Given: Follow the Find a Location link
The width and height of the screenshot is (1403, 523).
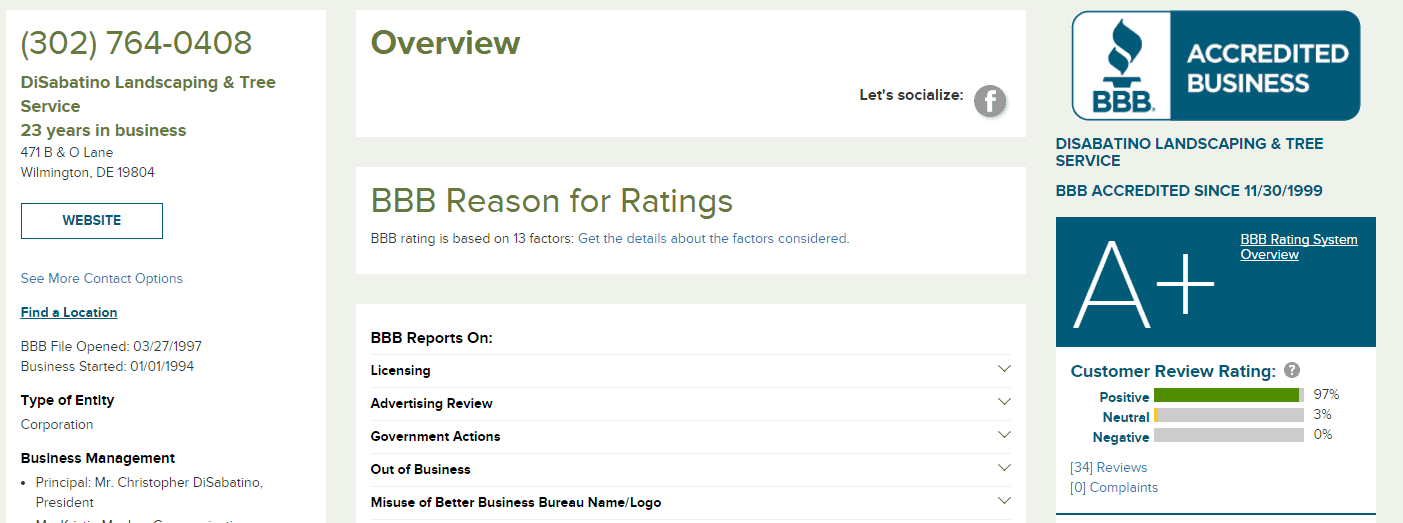Looking at the screenshot, I should click(69, 312).
